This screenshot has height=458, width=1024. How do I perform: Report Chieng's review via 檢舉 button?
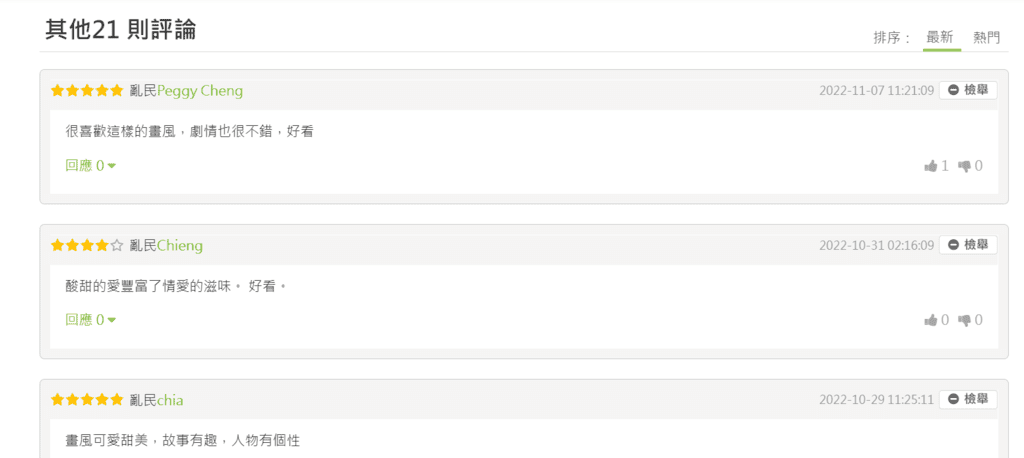tap(968, 245)
